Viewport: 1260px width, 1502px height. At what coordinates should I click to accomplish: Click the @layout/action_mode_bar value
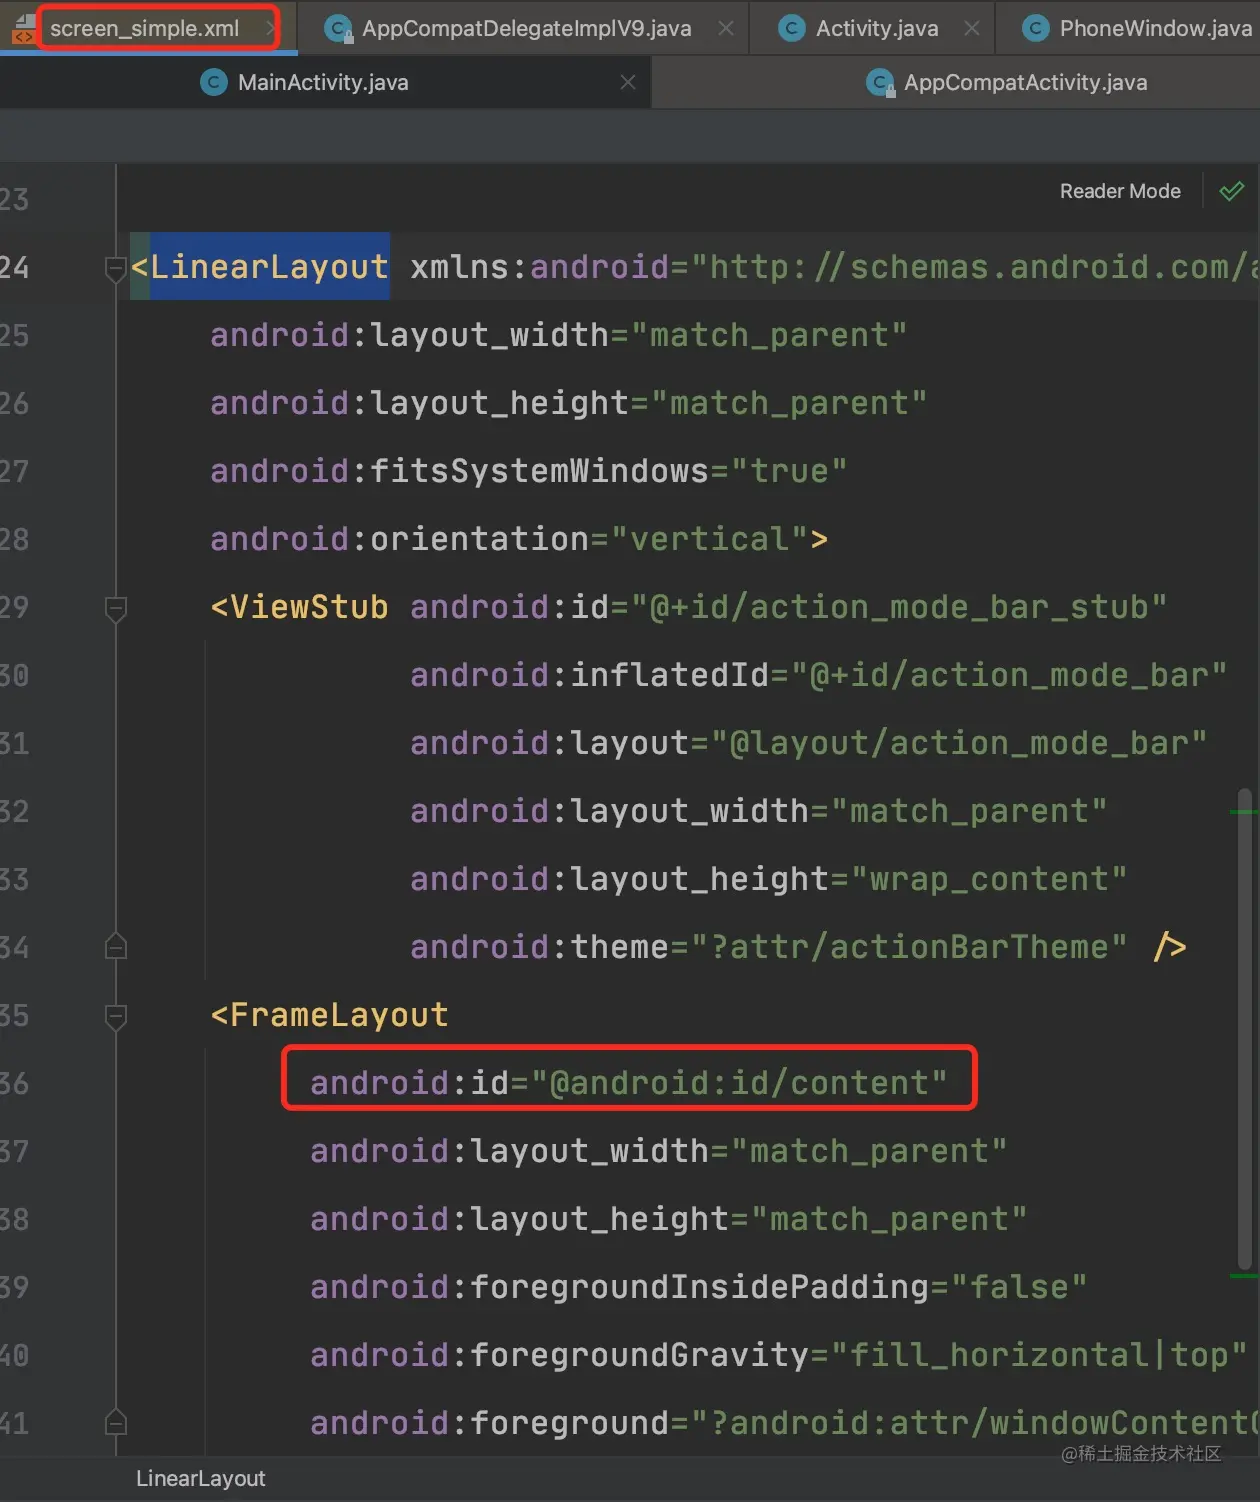(x=959, y=743)
